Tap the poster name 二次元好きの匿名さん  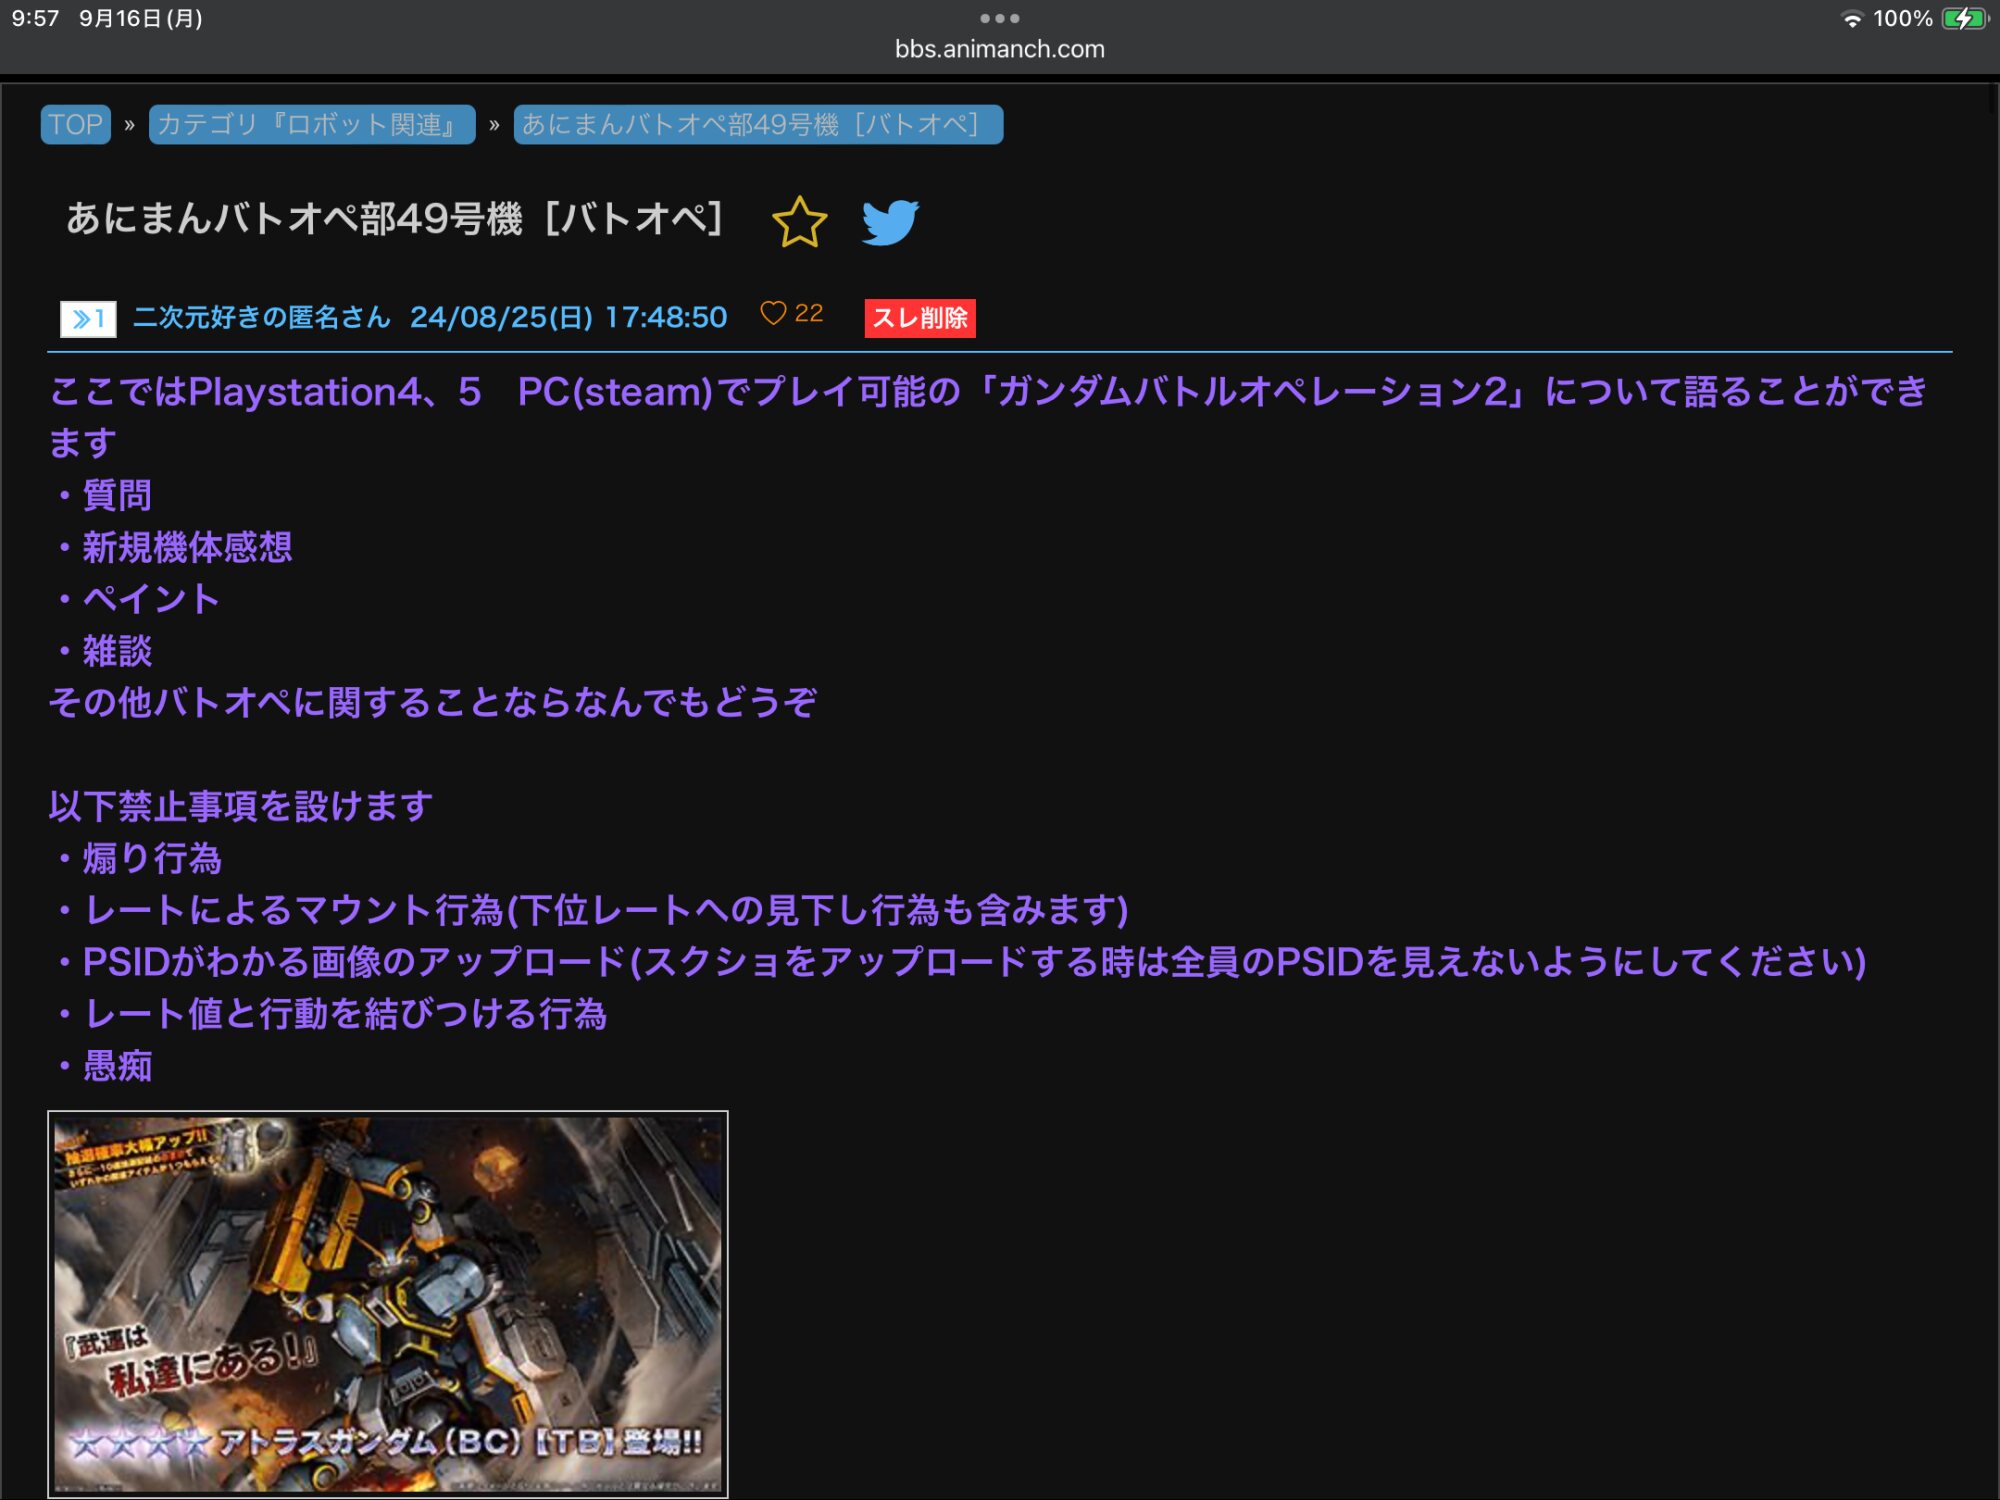click(x=262, y=318)
